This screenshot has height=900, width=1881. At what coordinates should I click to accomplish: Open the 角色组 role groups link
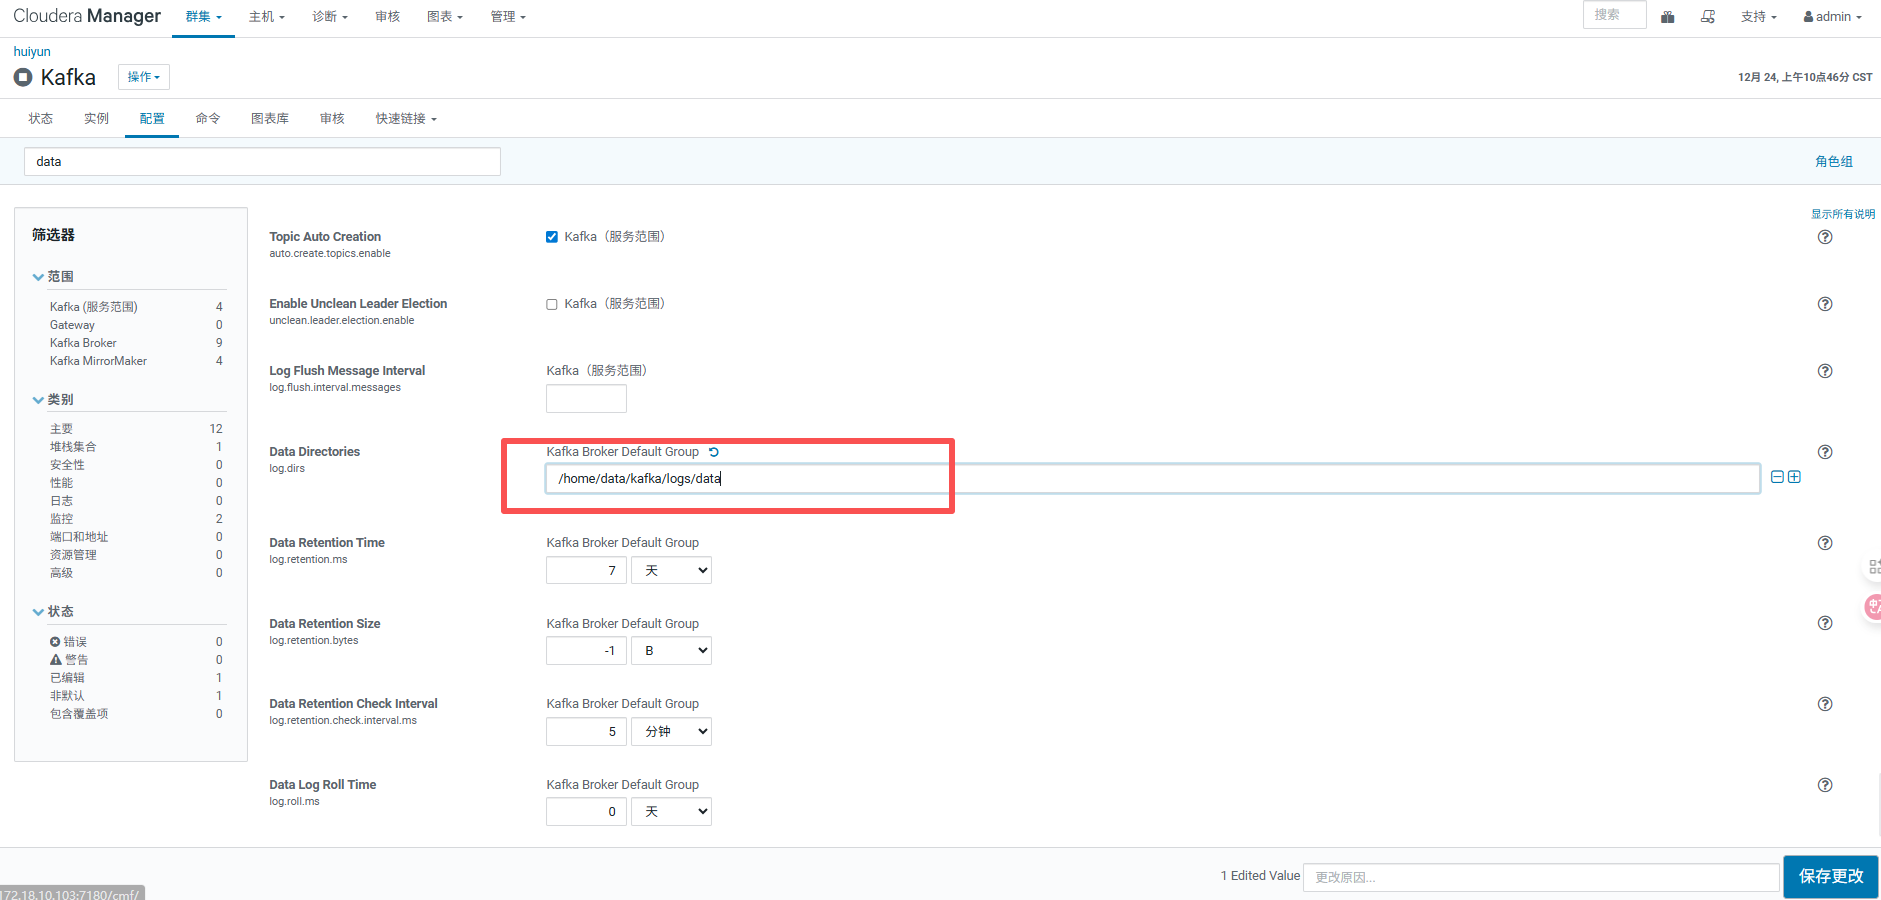1834,162
